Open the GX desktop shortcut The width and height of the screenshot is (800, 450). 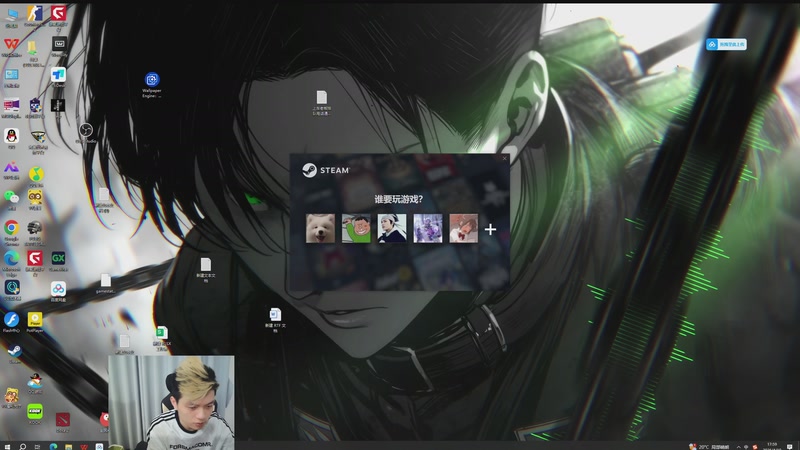pos(58,260)
